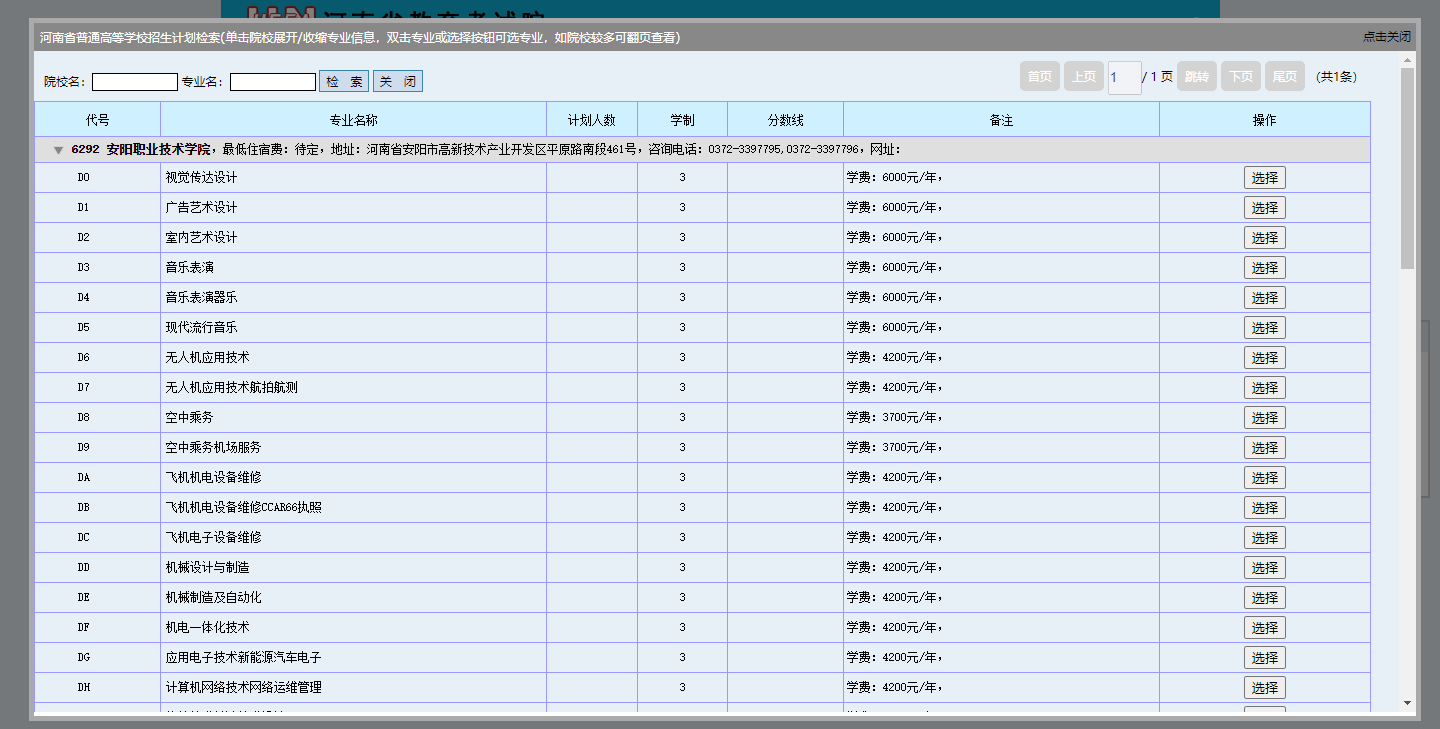Click the vertical scrollbar thumb
1440x729 pixels.
tap(1407, 168)
